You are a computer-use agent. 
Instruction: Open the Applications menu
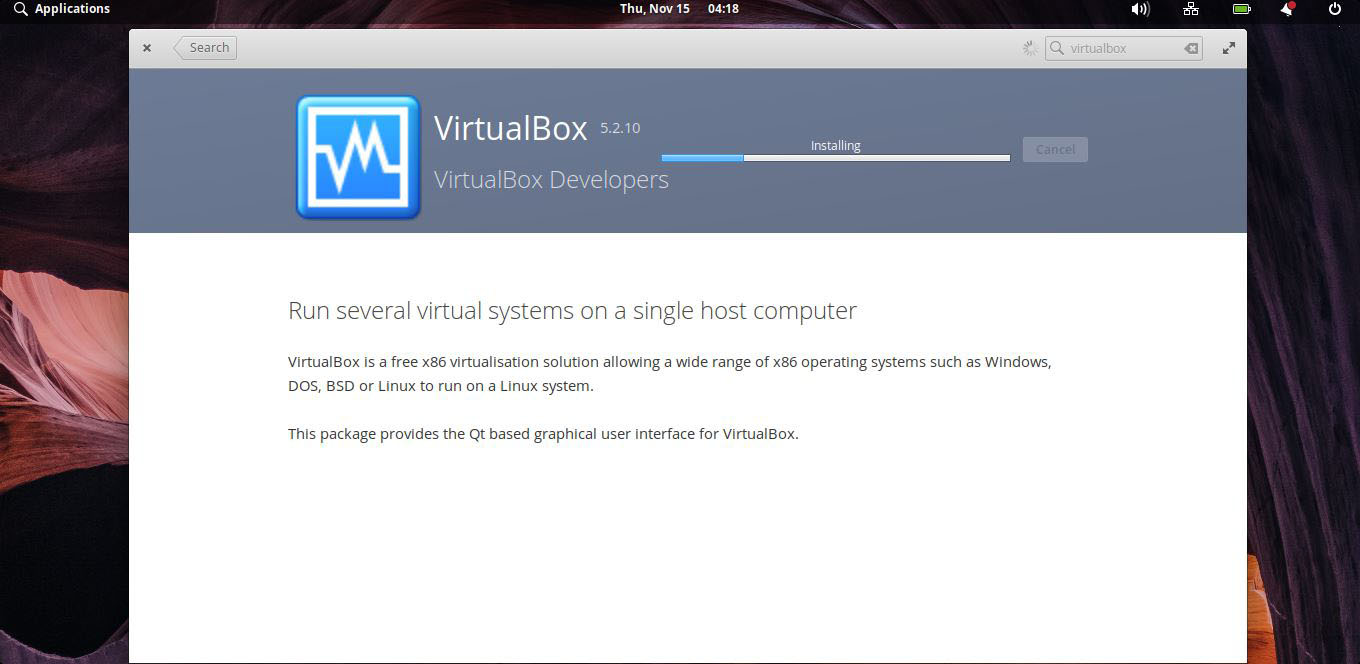click(70, 9)
